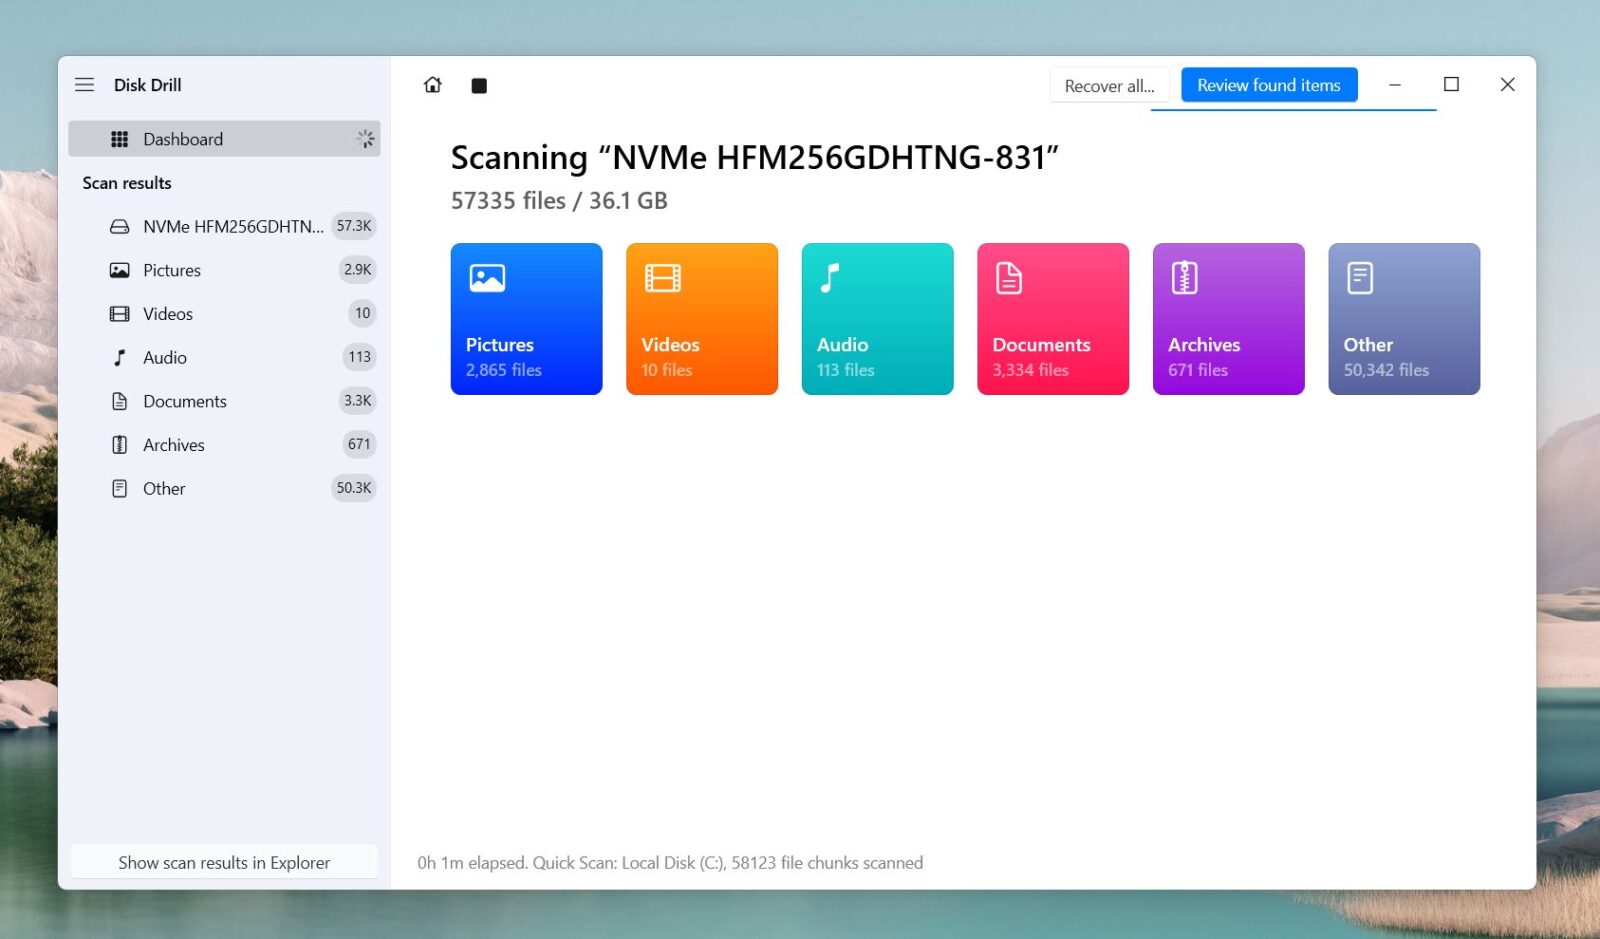This screenshot has width=1600, height=939.
Task: Open the Videos tile with 10 files
Action: coord(701,318)
